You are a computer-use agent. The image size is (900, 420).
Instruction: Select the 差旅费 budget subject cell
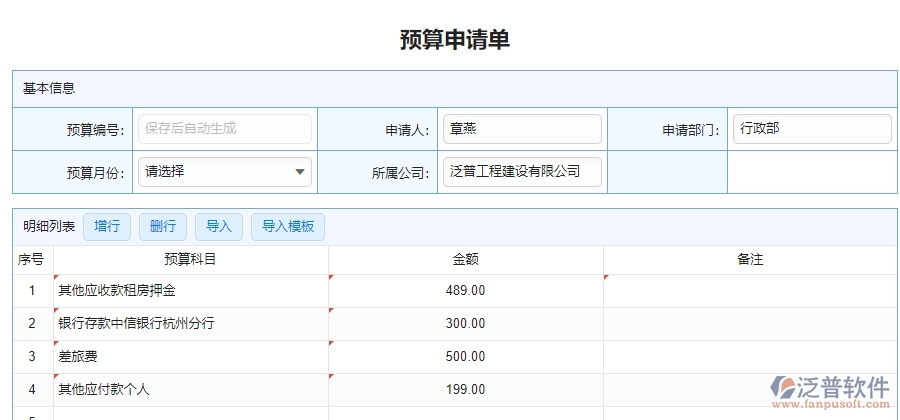[x=191, y=357]
